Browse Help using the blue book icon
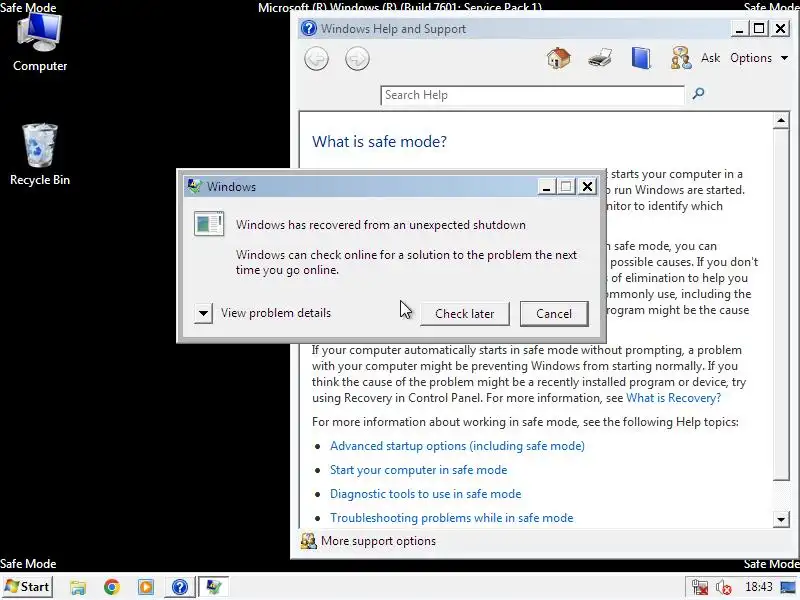 641,58
